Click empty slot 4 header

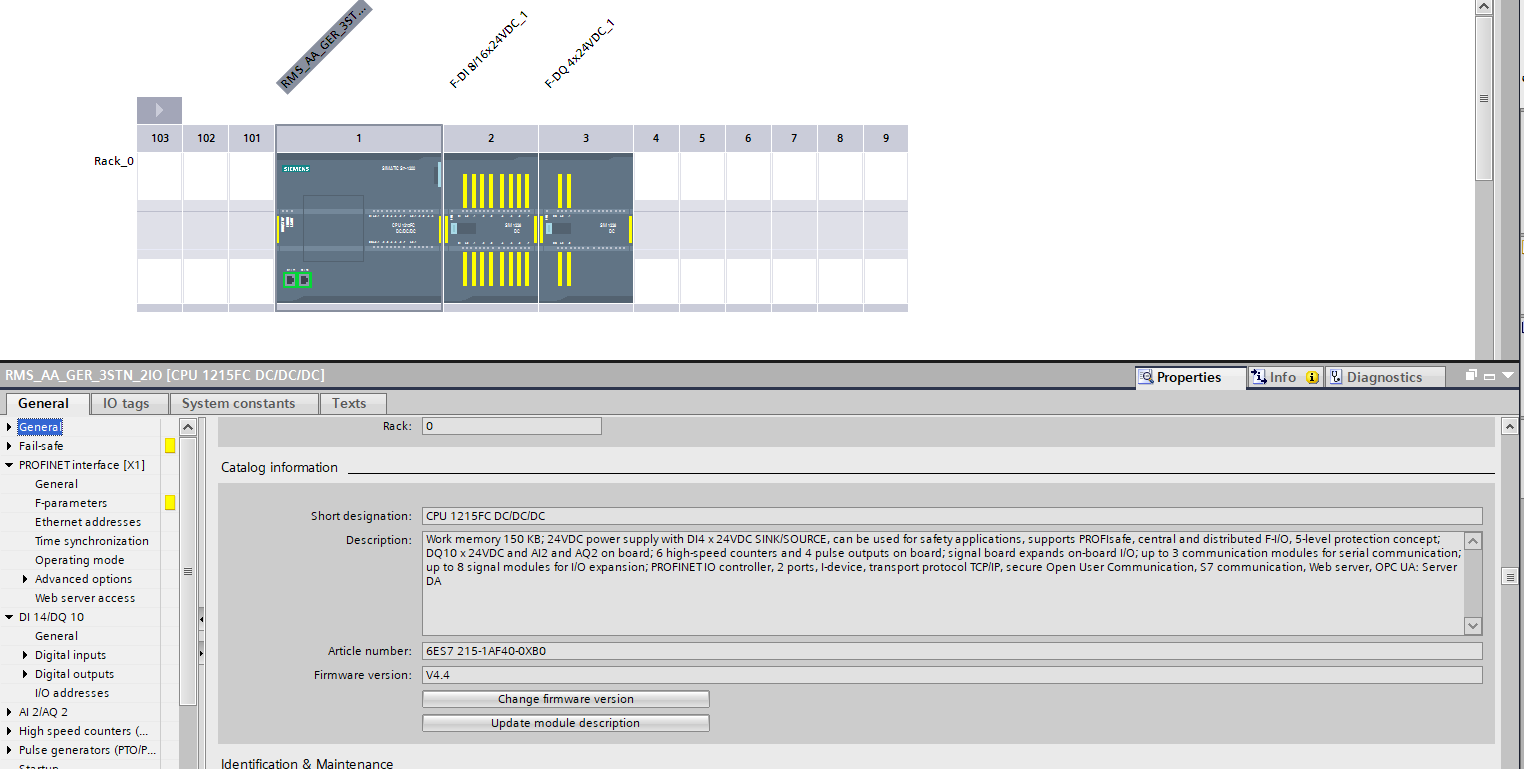(x=656, y=138)
